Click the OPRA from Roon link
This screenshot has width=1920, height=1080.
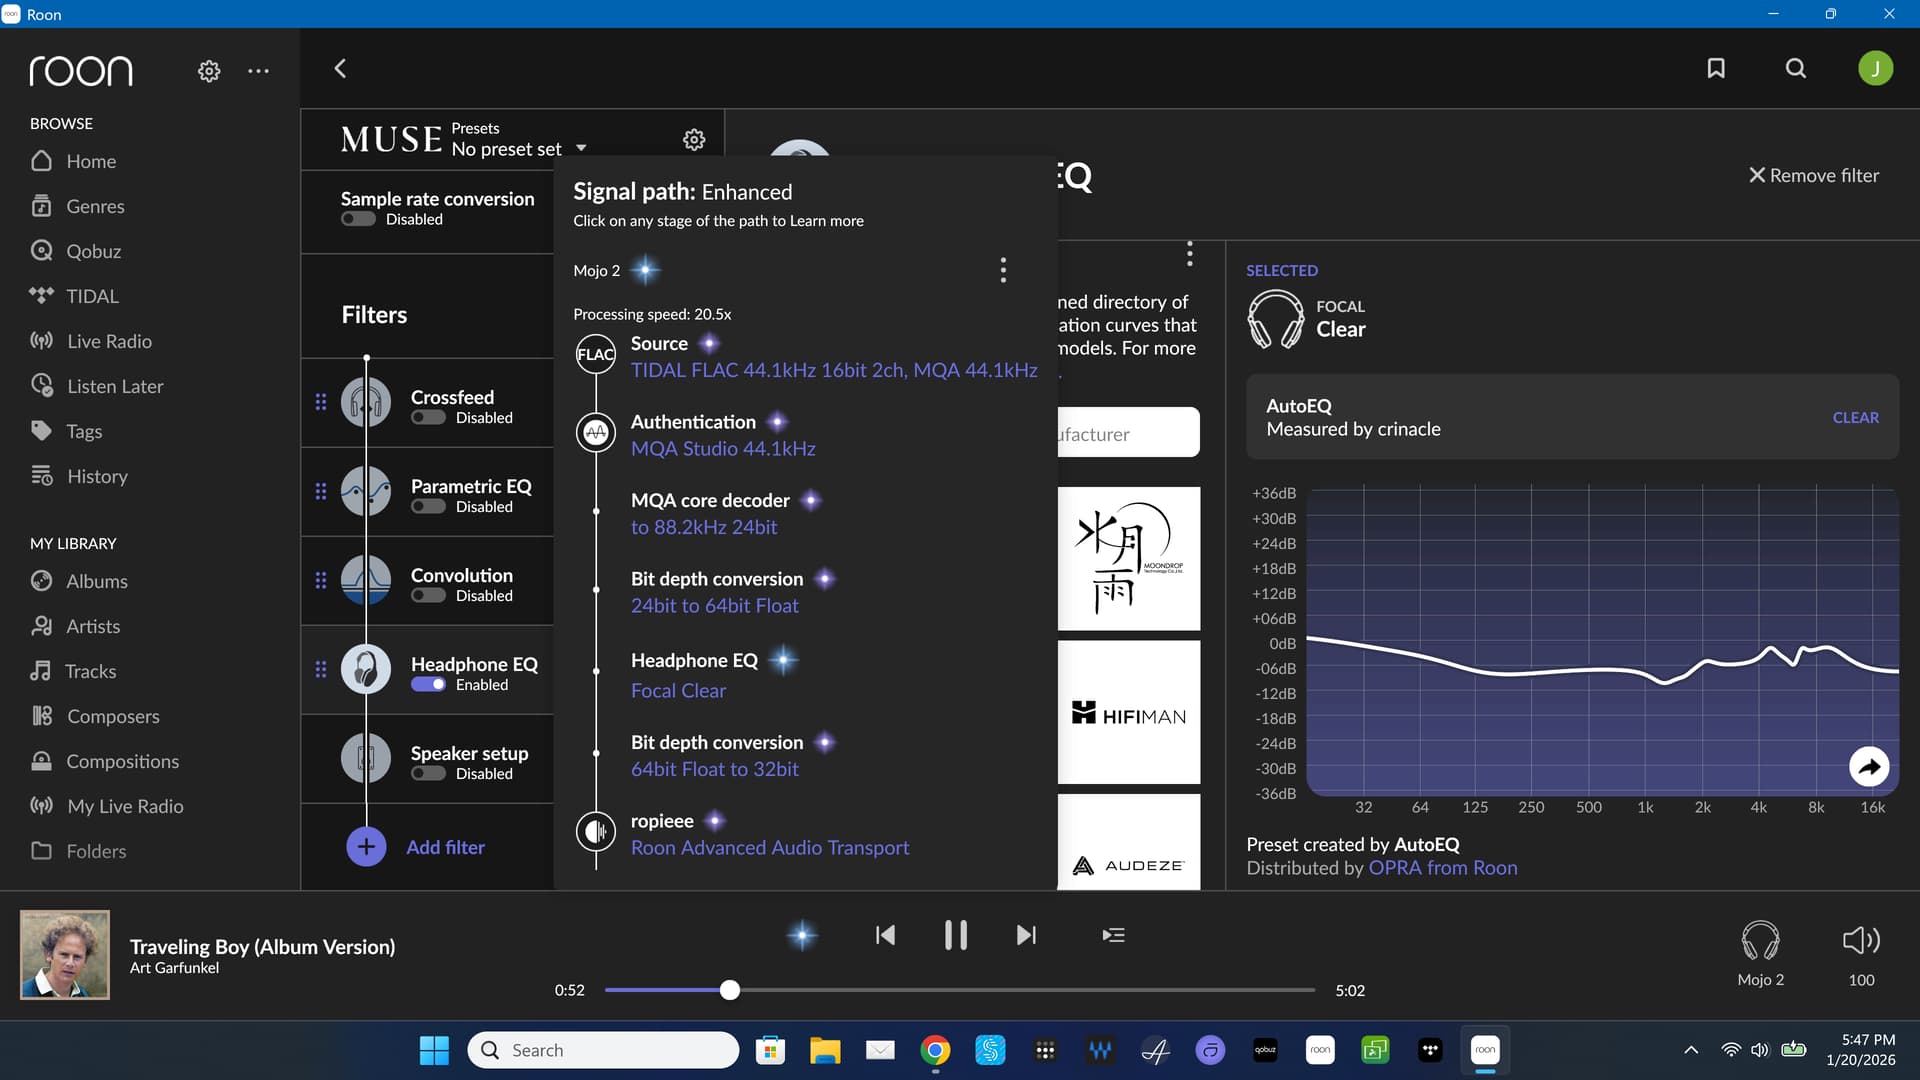pos(1443,868)
